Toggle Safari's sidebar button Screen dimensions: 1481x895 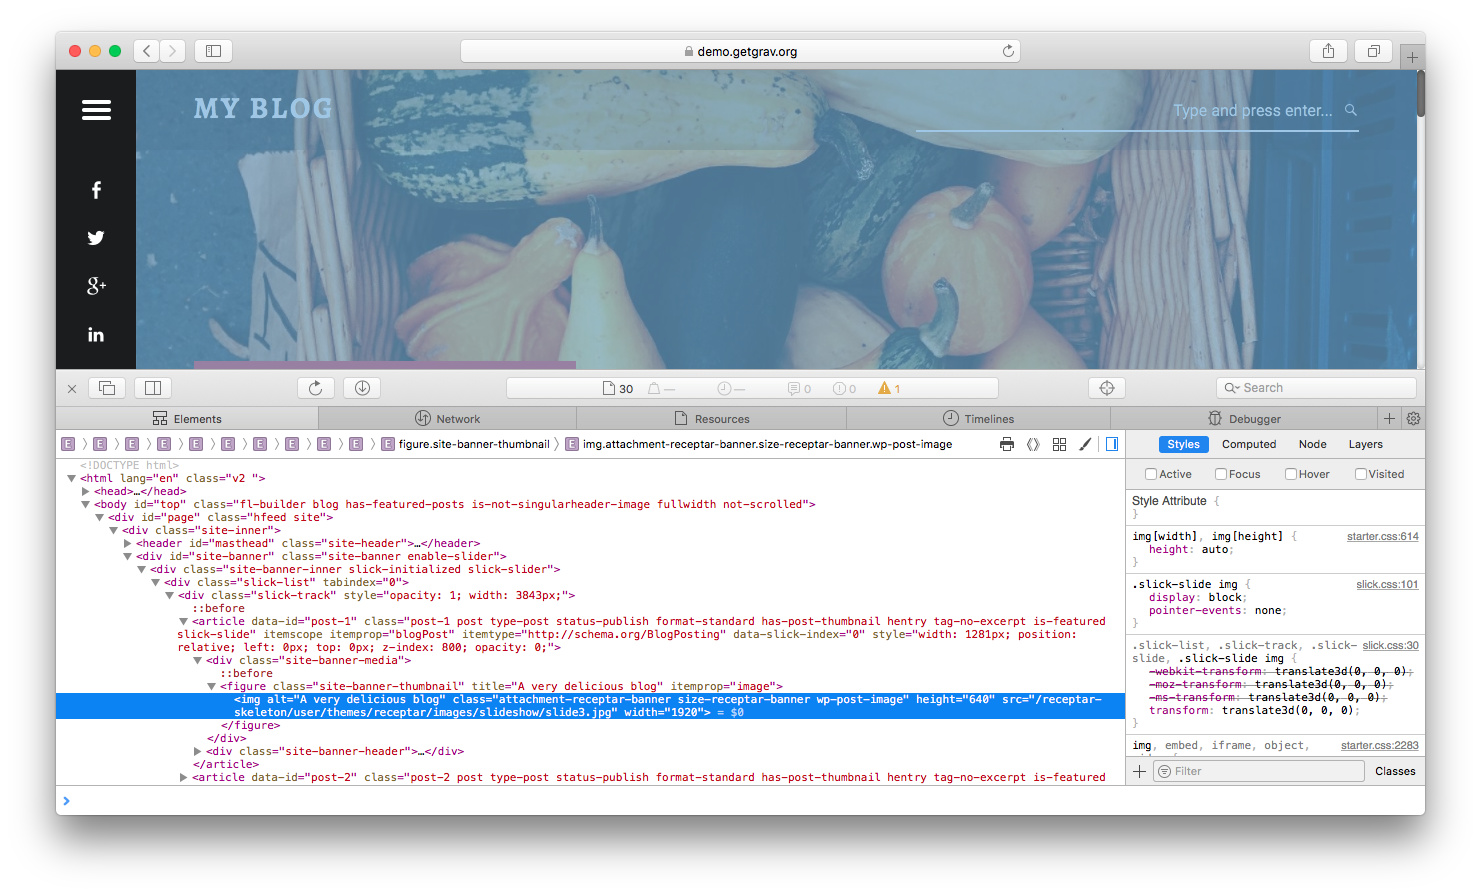point(213,51)
